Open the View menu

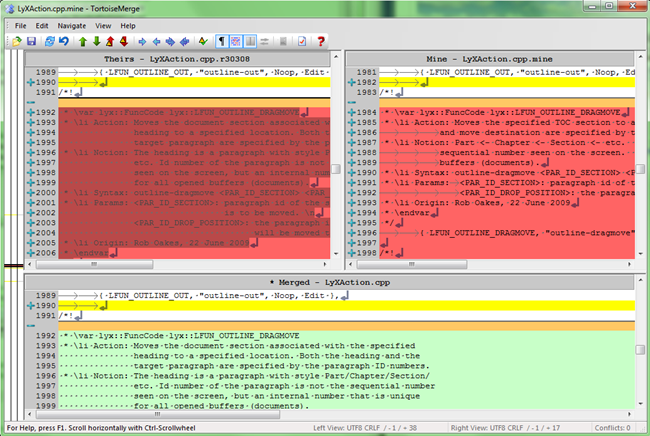pyautogui.click(x=103, y=26)
